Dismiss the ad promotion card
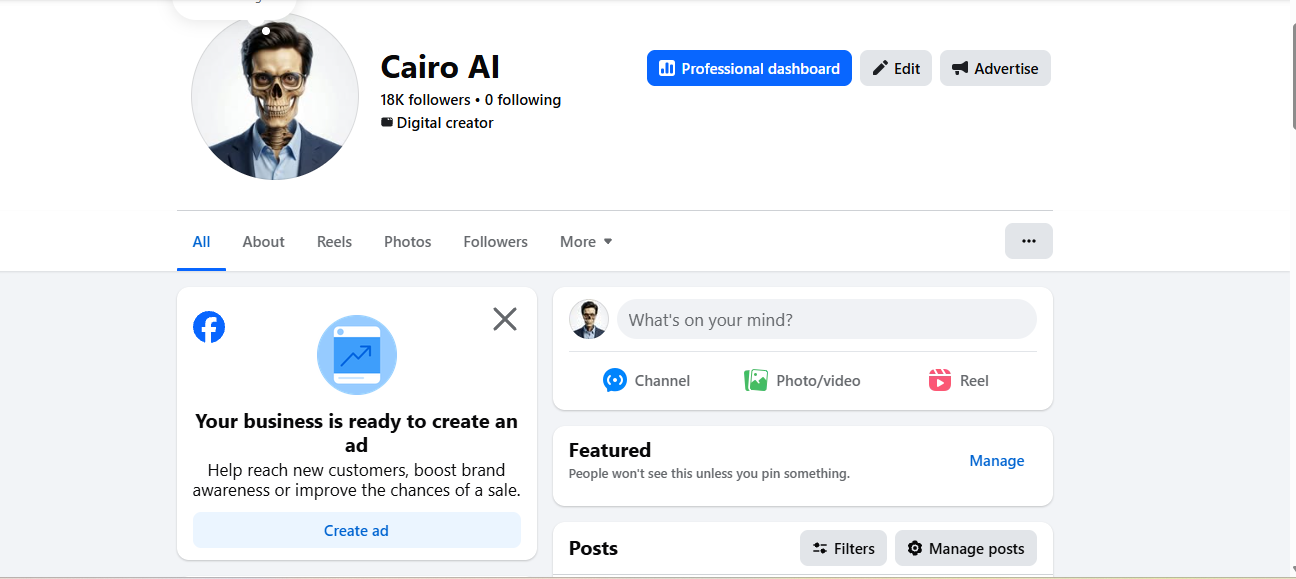The height and width of the screenshot is (579, 1296). pos(505,319)
